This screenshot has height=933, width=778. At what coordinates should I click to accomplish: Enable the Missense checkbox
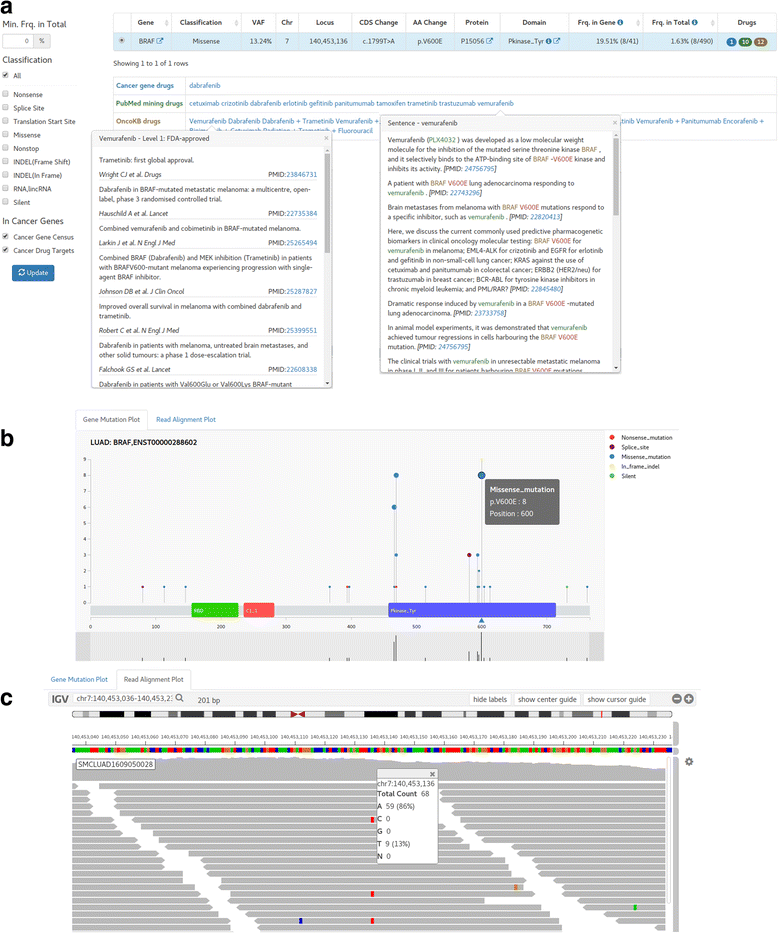point(5,134)
